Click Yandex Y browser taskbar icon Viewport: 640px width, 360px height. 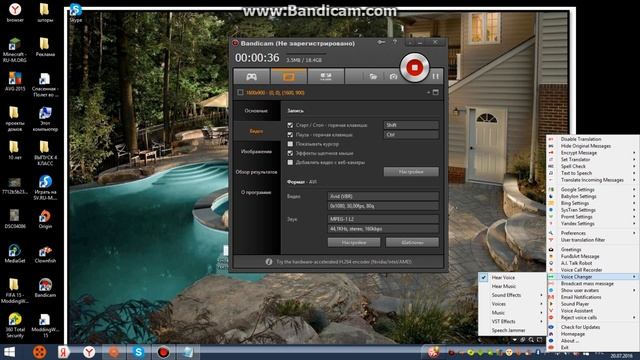pyautogui.click(x=89, y=352)
